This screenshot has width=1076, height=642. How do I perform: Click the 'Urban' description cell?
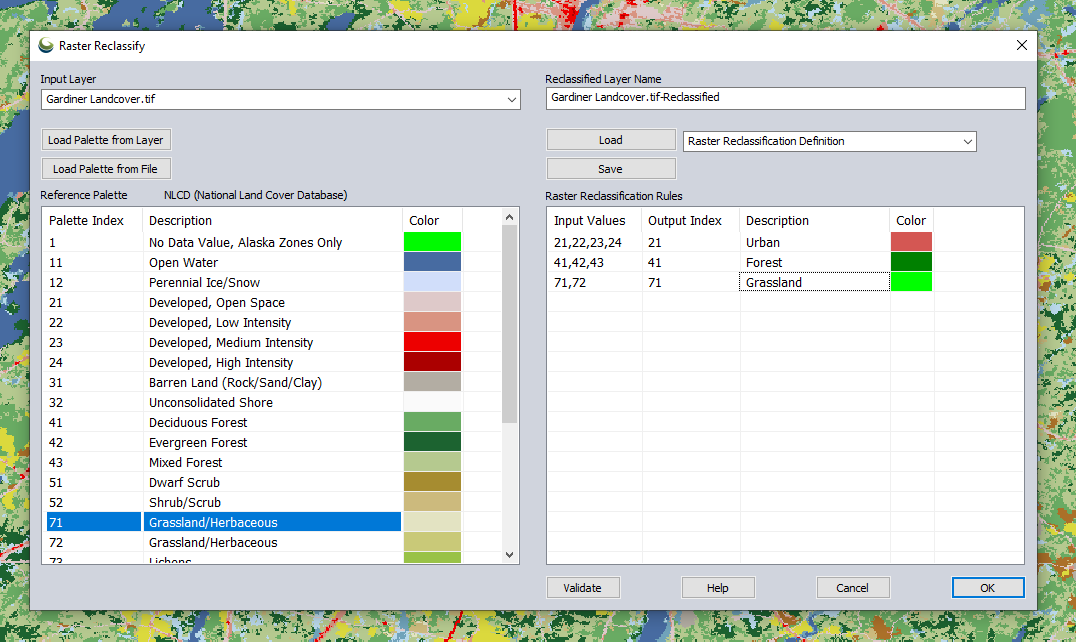[x=815, y=242]
